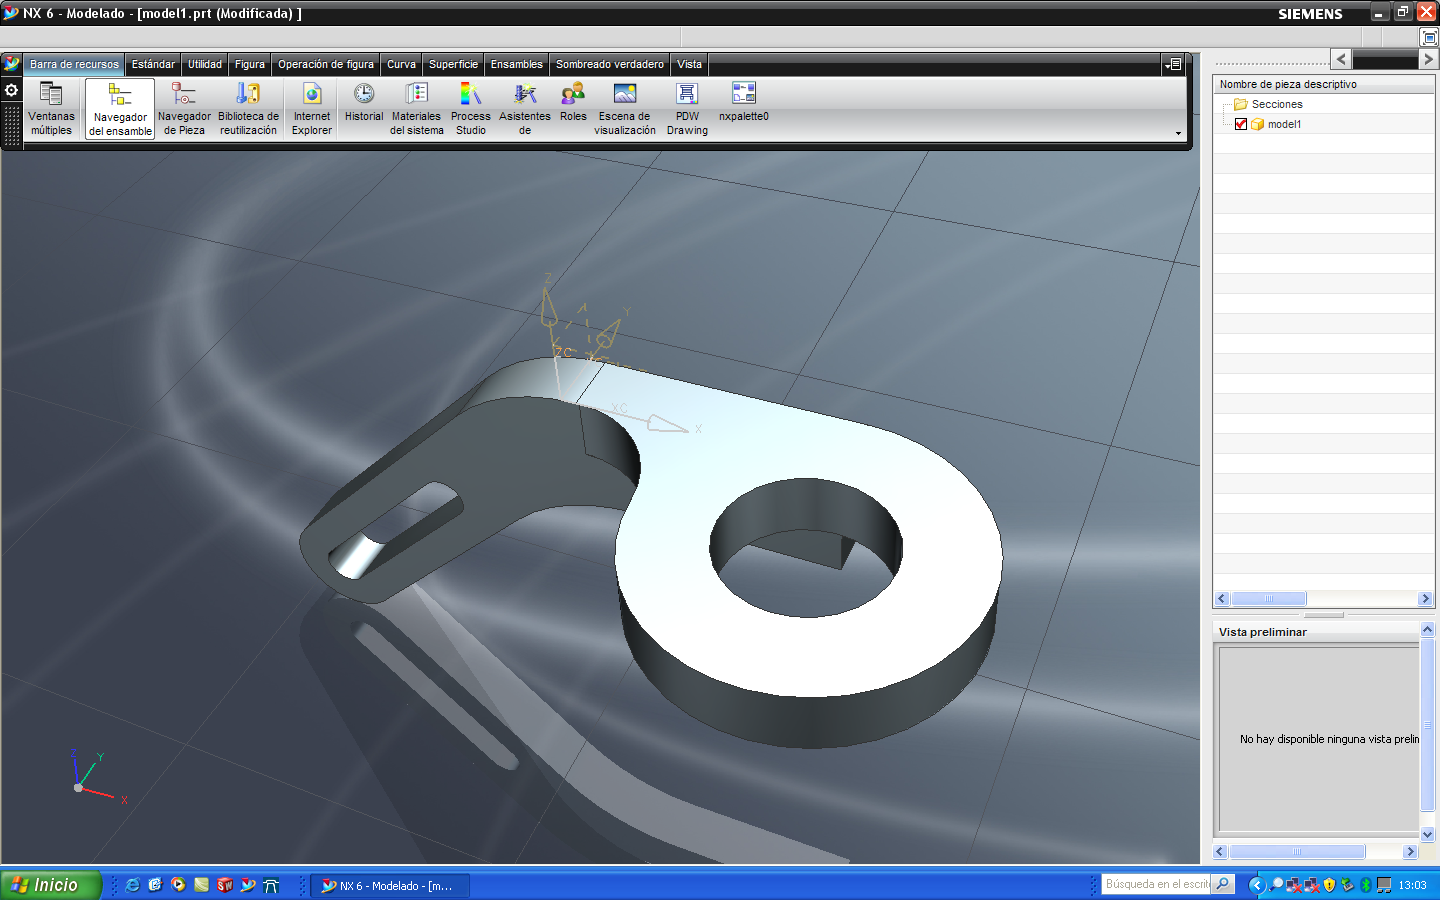The height and width of the screenshot is (900, 1440).
Task: Open Process Studio
Action: click(x=470, y=108)
